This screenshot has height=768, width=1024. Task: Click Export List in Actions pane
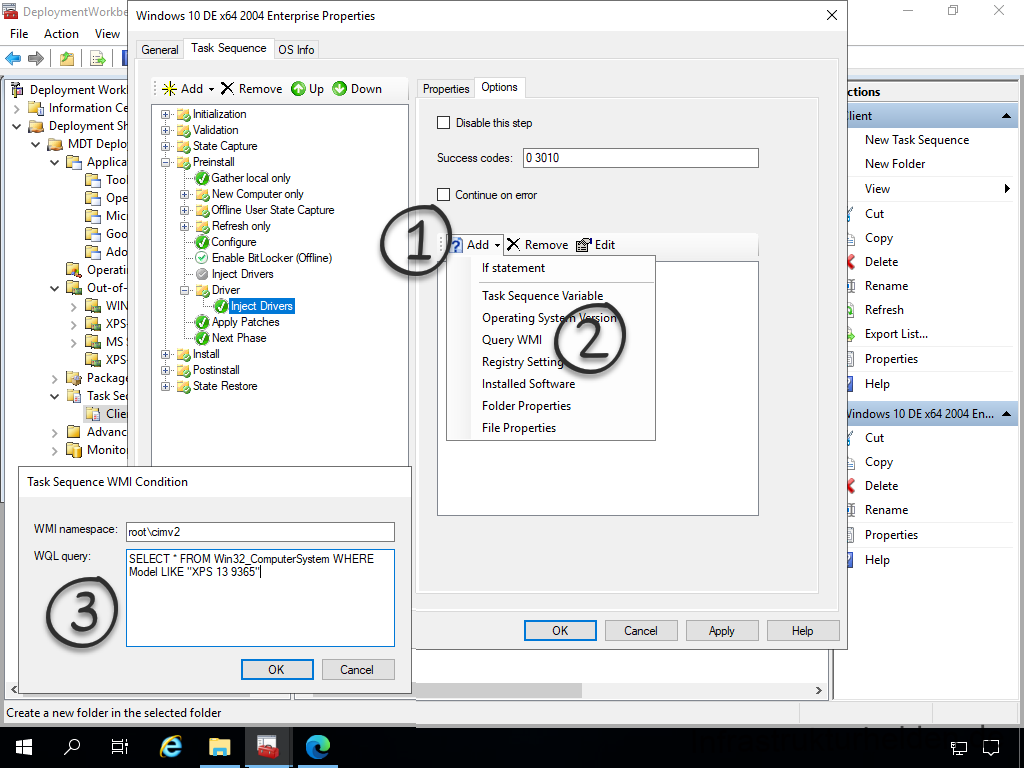click(x=896, y=334)
